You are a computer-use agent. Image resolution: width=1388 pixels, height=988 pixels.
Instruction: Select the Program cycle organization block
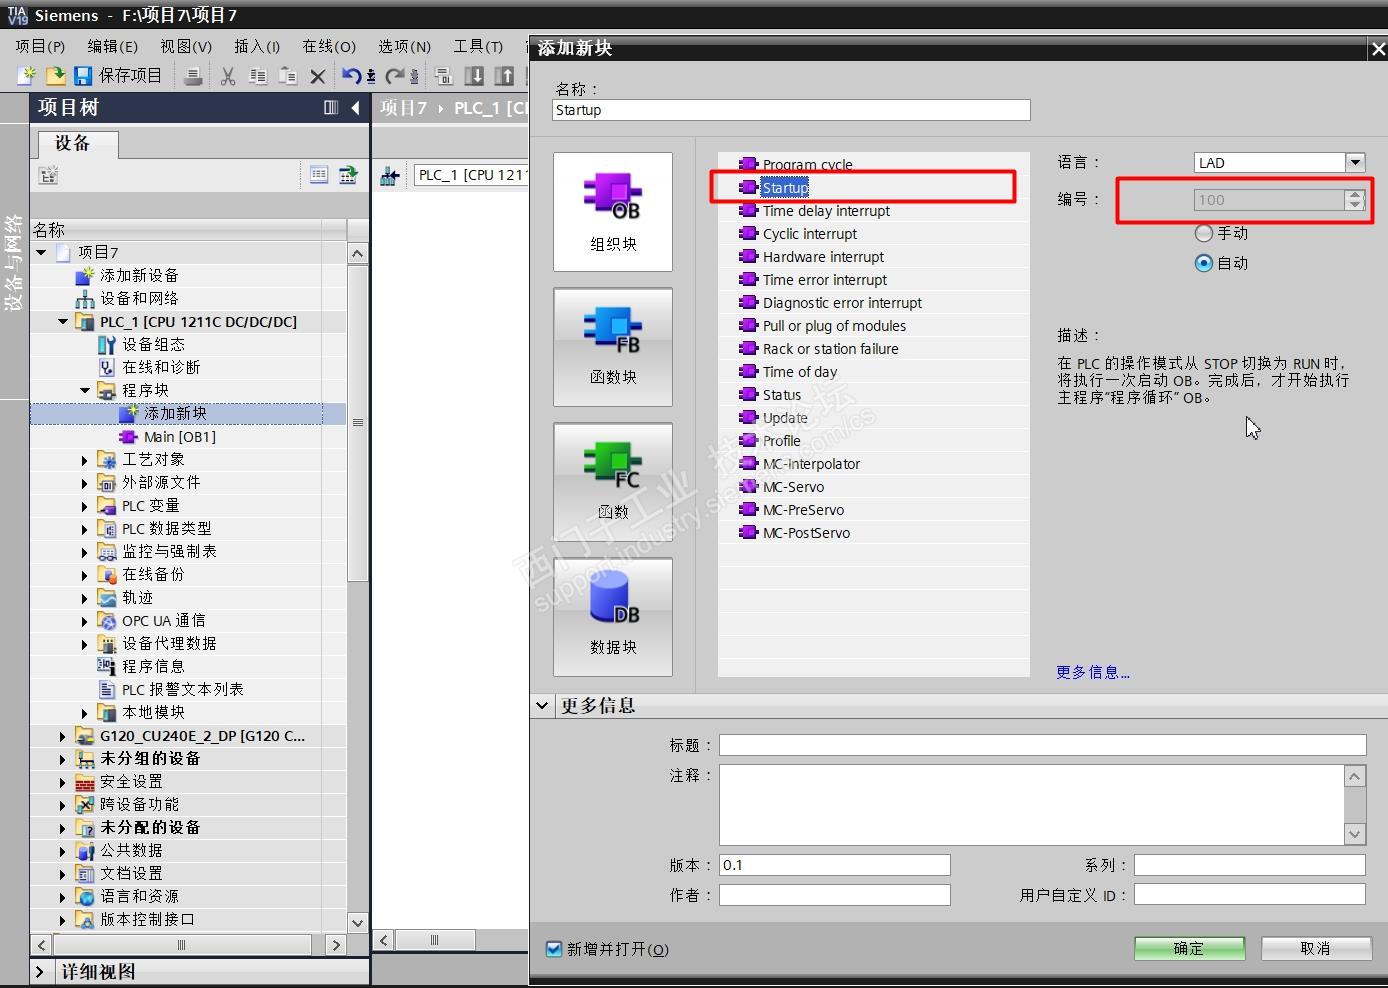pyautogui.click(x=808, y=165)
